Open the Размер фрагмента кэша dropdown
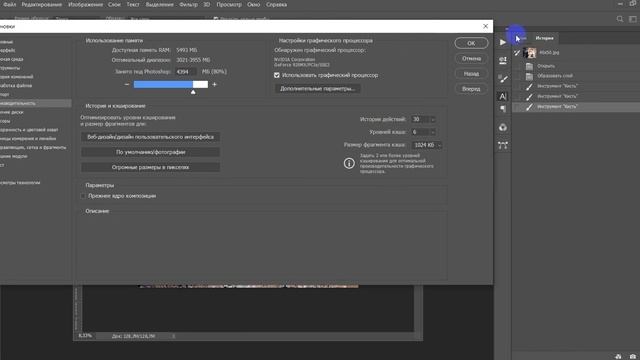Image resolution: width=640 pixels, height=360 pixels. pos(427,145)
